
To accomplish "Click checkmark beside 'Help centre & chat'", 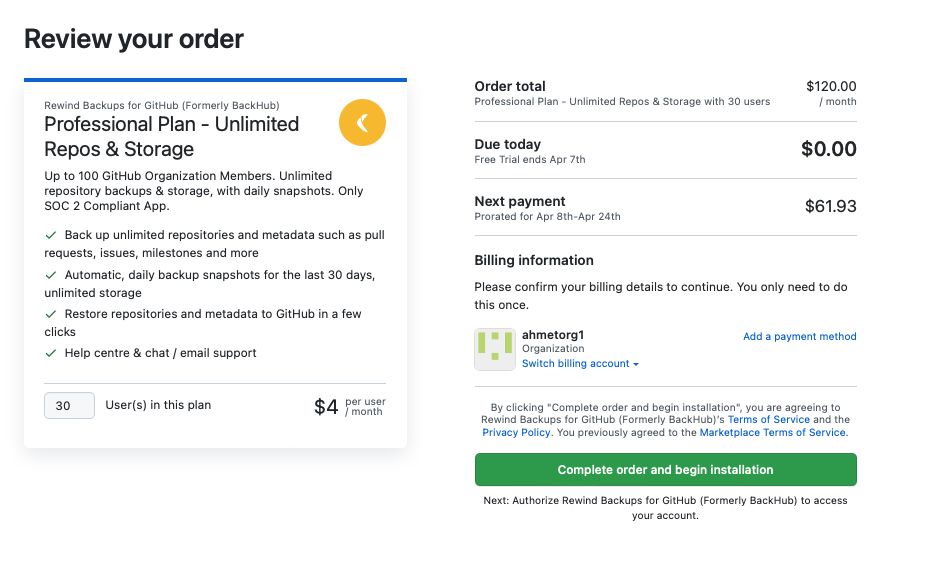I will click(x=51, y=353).
